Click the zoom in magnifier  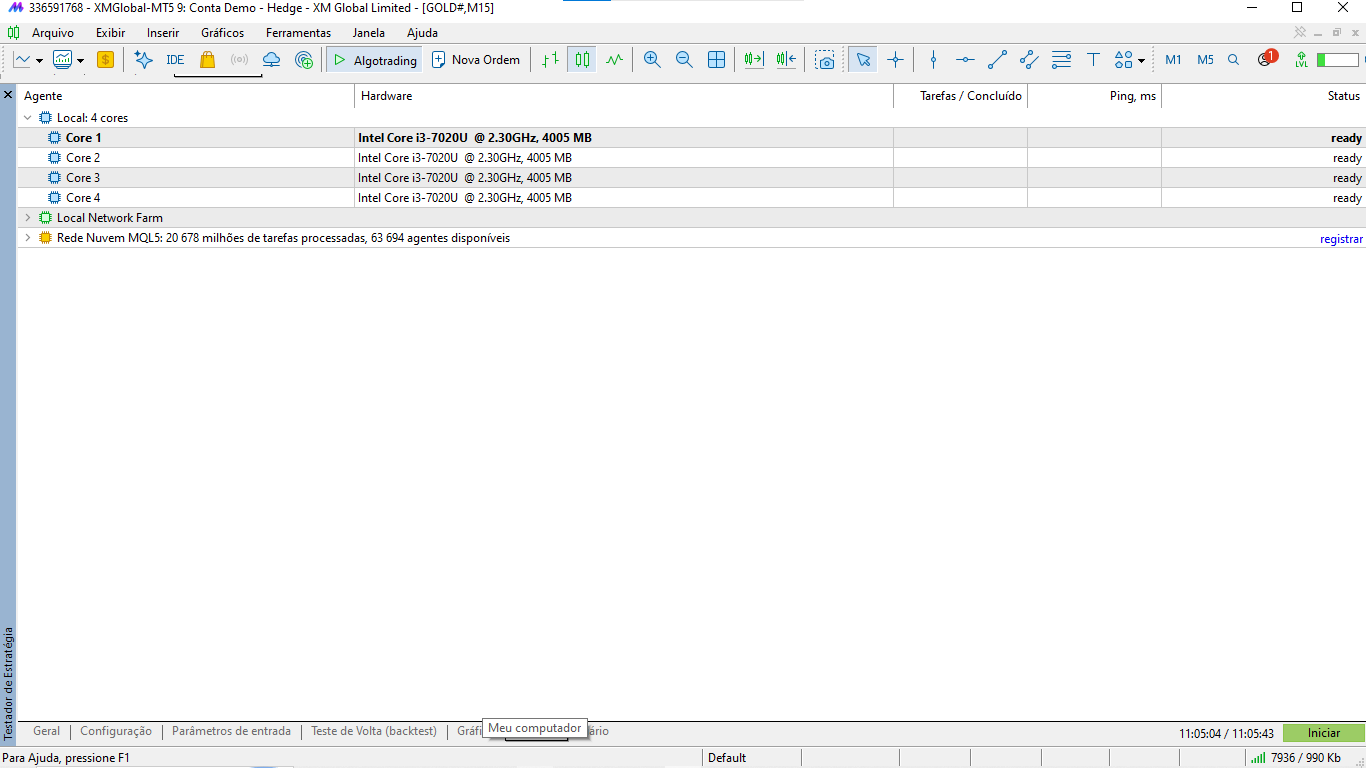tap(652, 60)
